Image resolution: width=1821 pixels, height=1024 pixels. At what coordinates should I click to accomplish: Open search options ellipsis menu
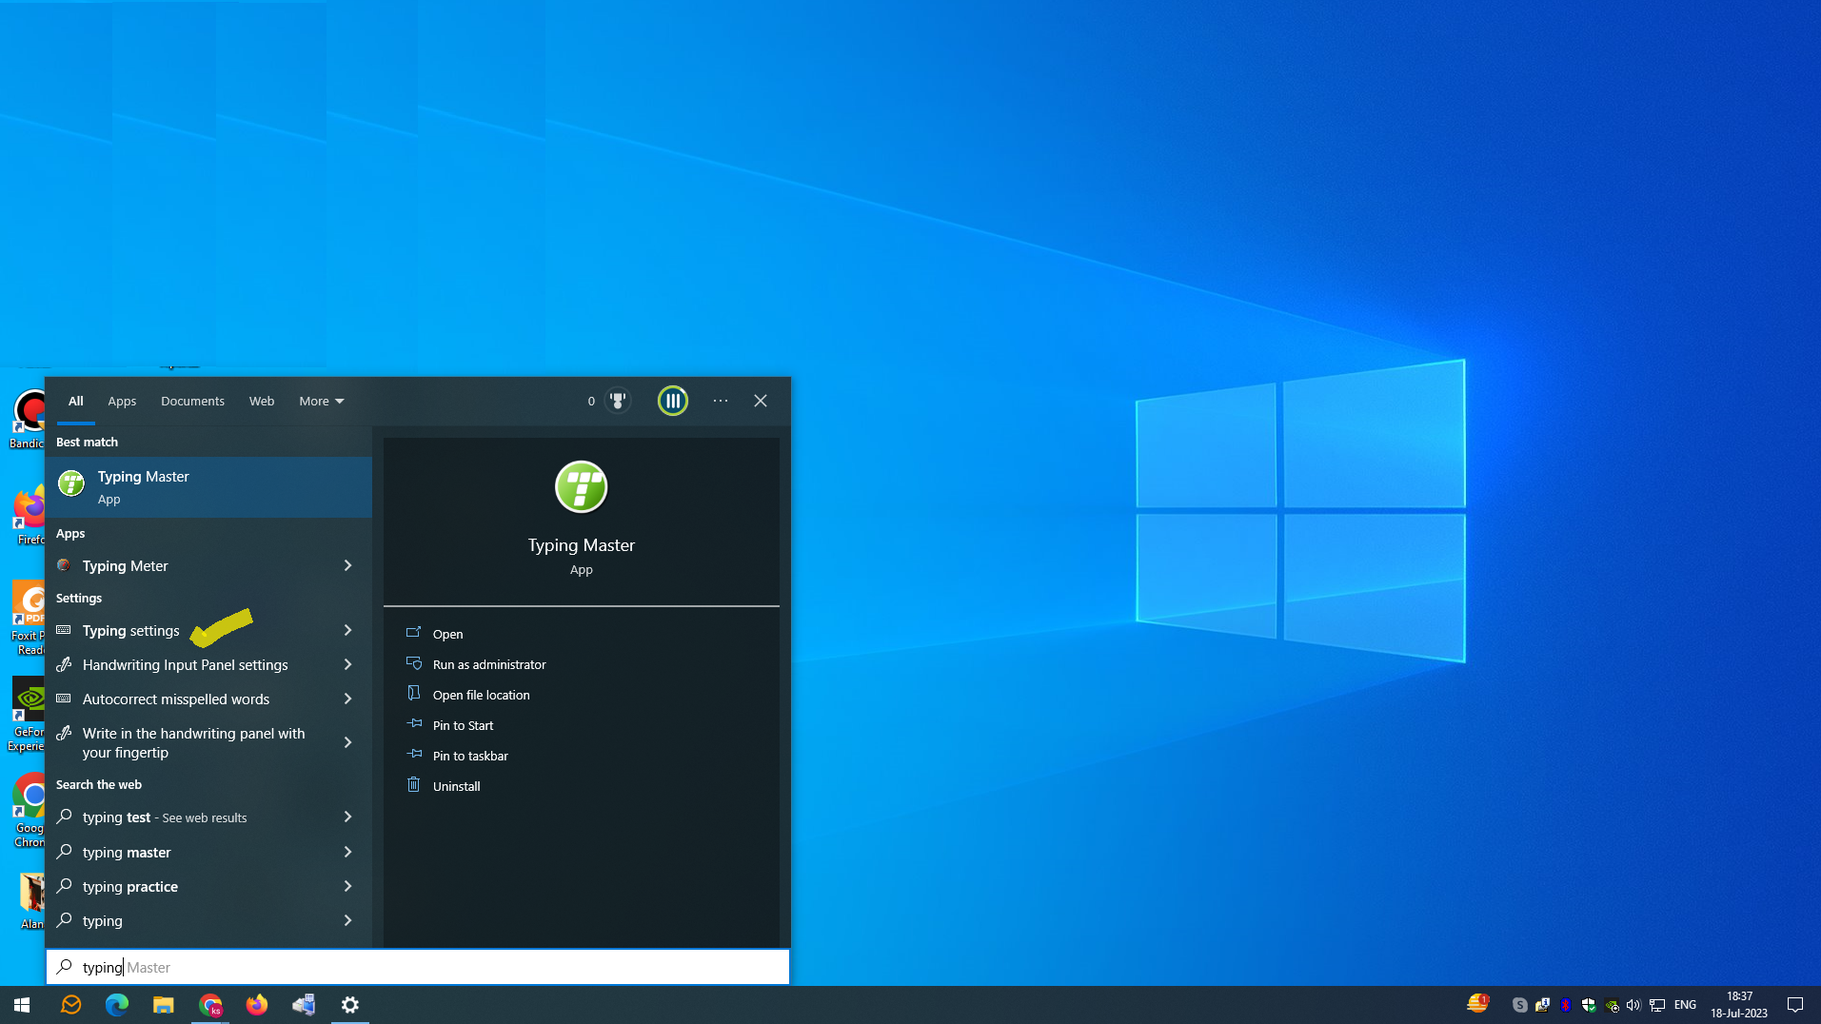pyautogui.click(x=721, y=401)
